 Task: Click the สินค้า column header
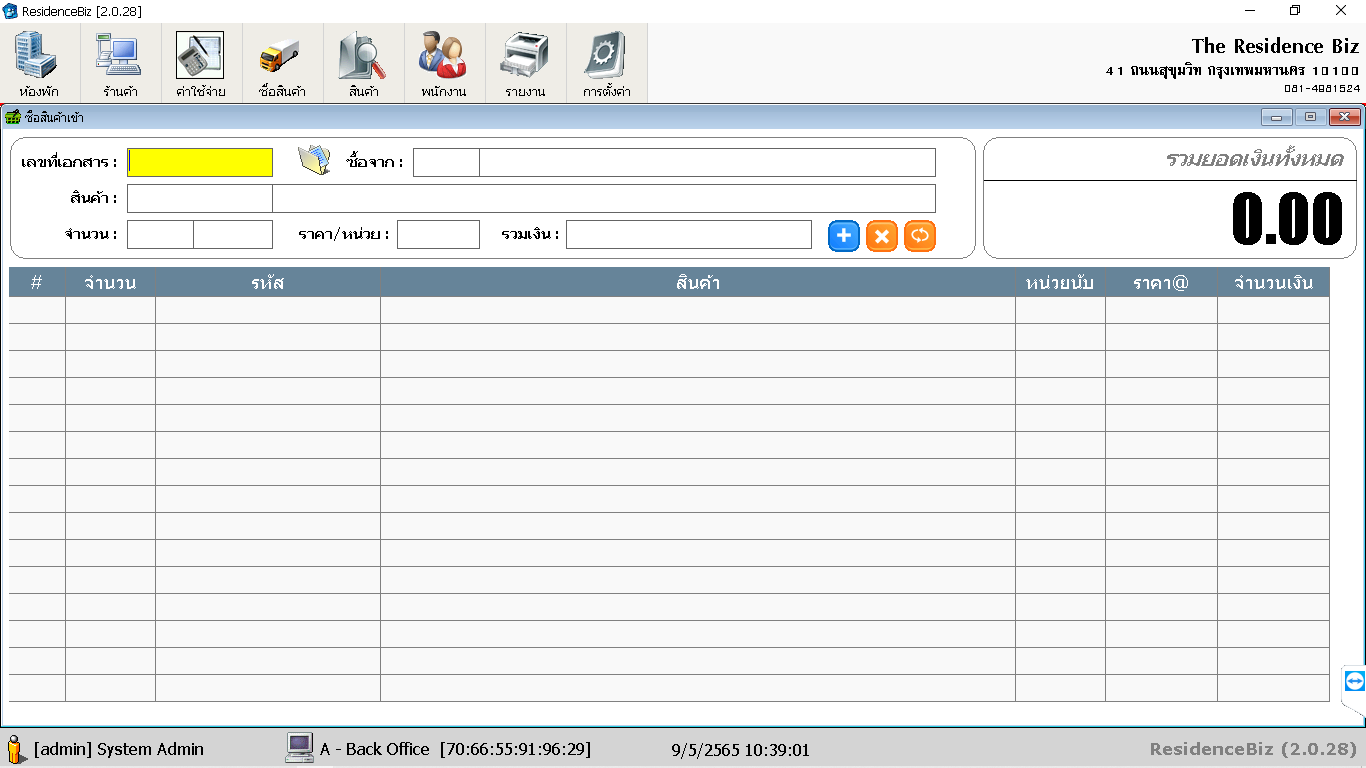tap(698, 283)
